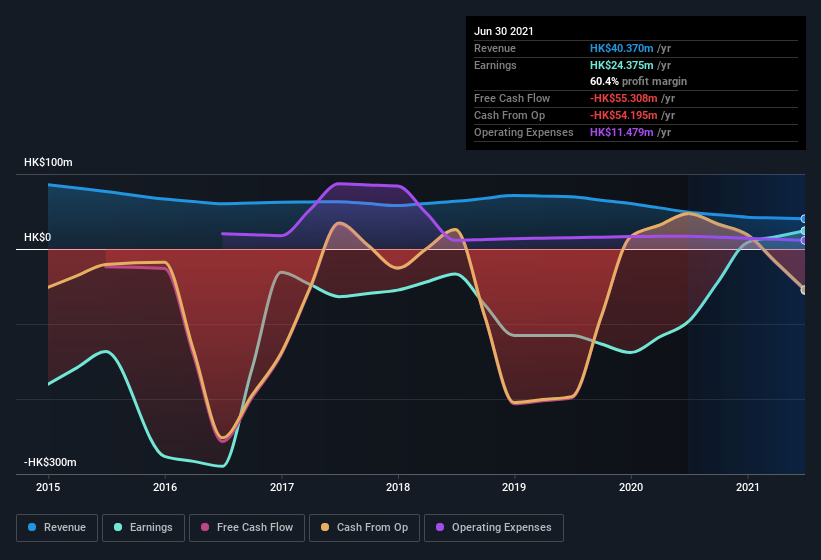Click the Revenue row label in the tooltip

coord(495,48)
